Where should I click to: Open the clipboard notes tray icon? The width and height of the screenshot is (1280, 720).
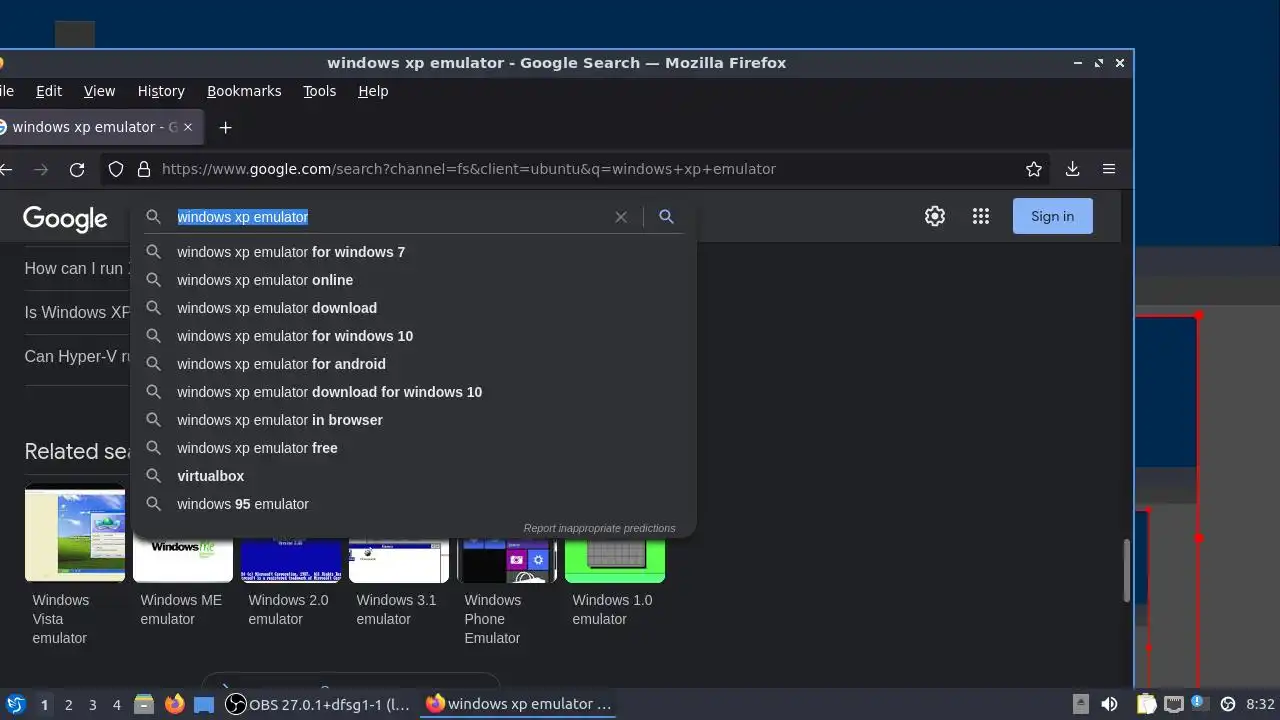1146,704
